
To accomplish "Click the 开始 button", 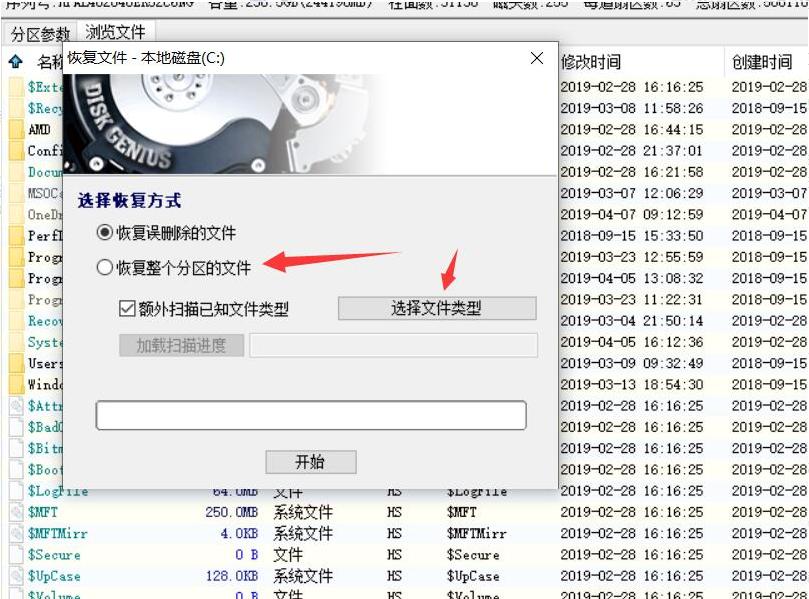I will click(x=311, y=461).
